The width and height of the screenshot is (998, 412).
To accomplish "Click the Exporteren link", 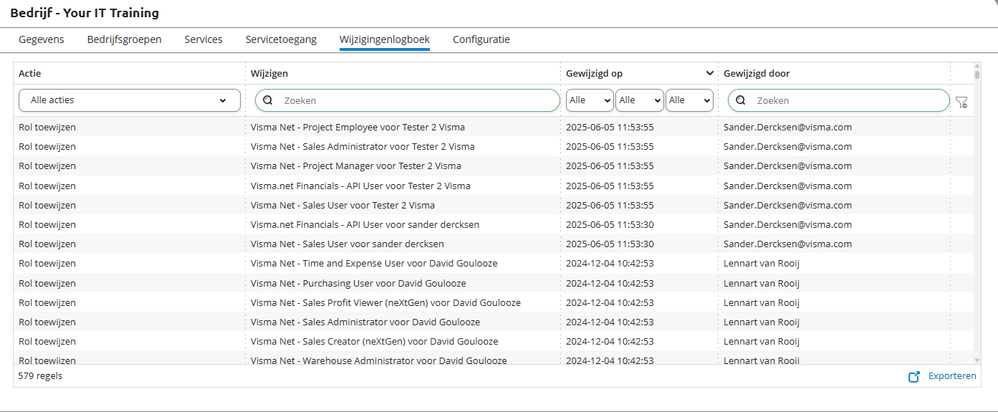I will point(952,376).
